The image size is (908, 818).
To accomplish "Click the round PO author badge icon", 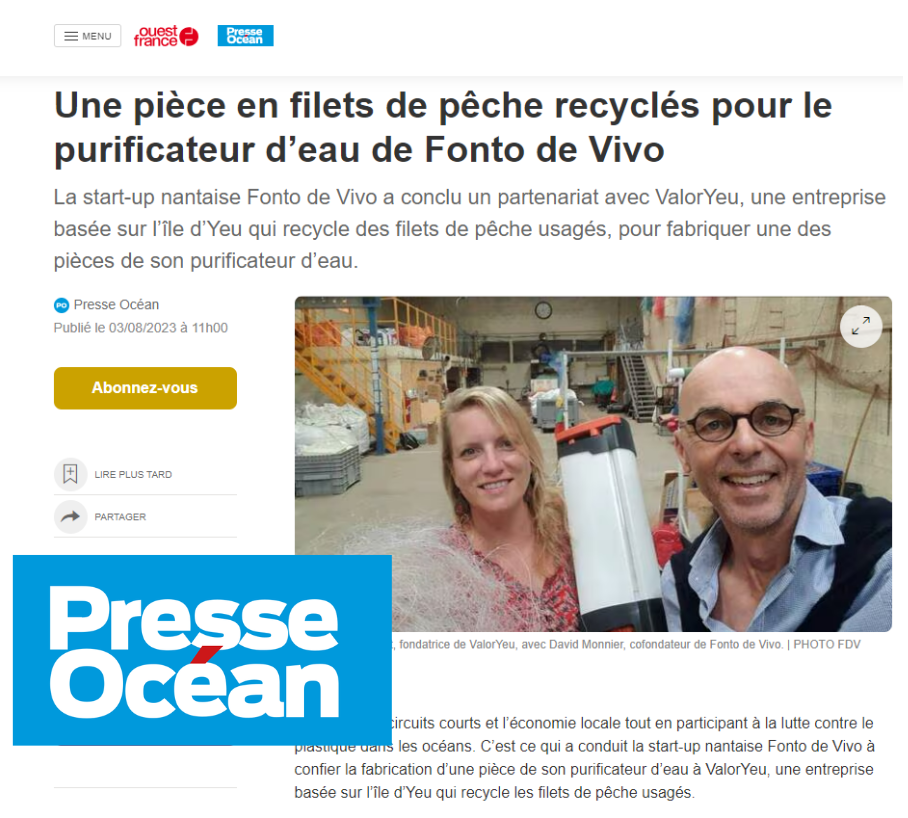I will coord(61,305).
